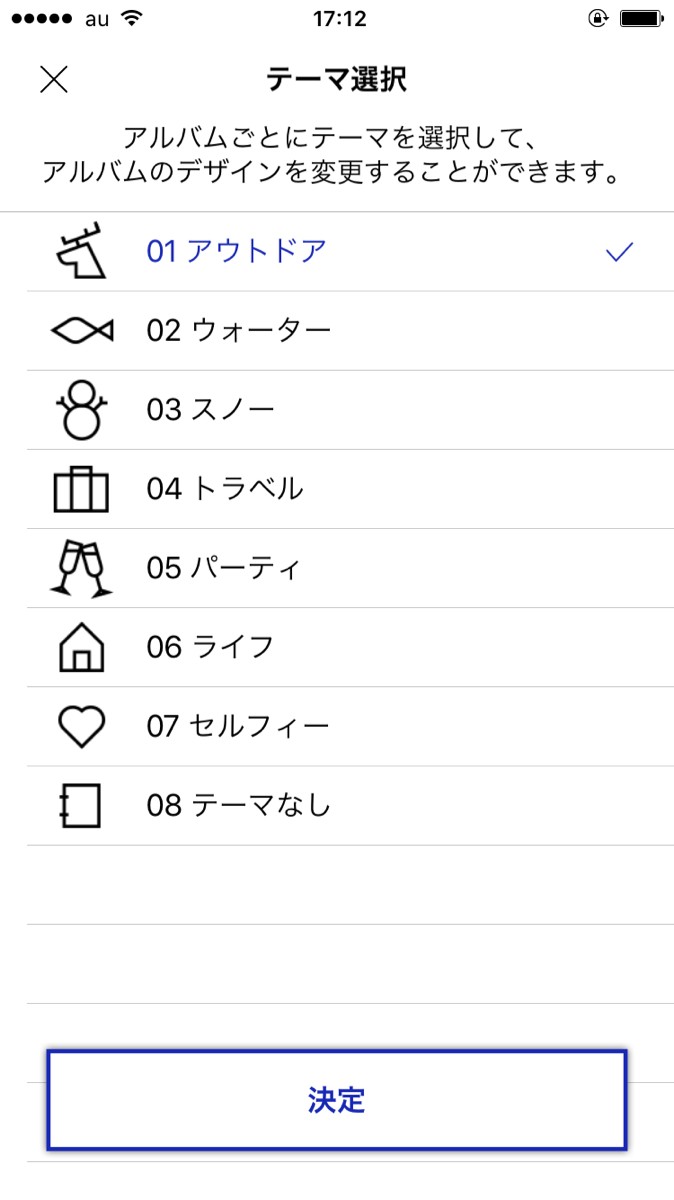Tap the champagne glasses Party icon
Screen dimensions: 674x1200
coord(80,568)
